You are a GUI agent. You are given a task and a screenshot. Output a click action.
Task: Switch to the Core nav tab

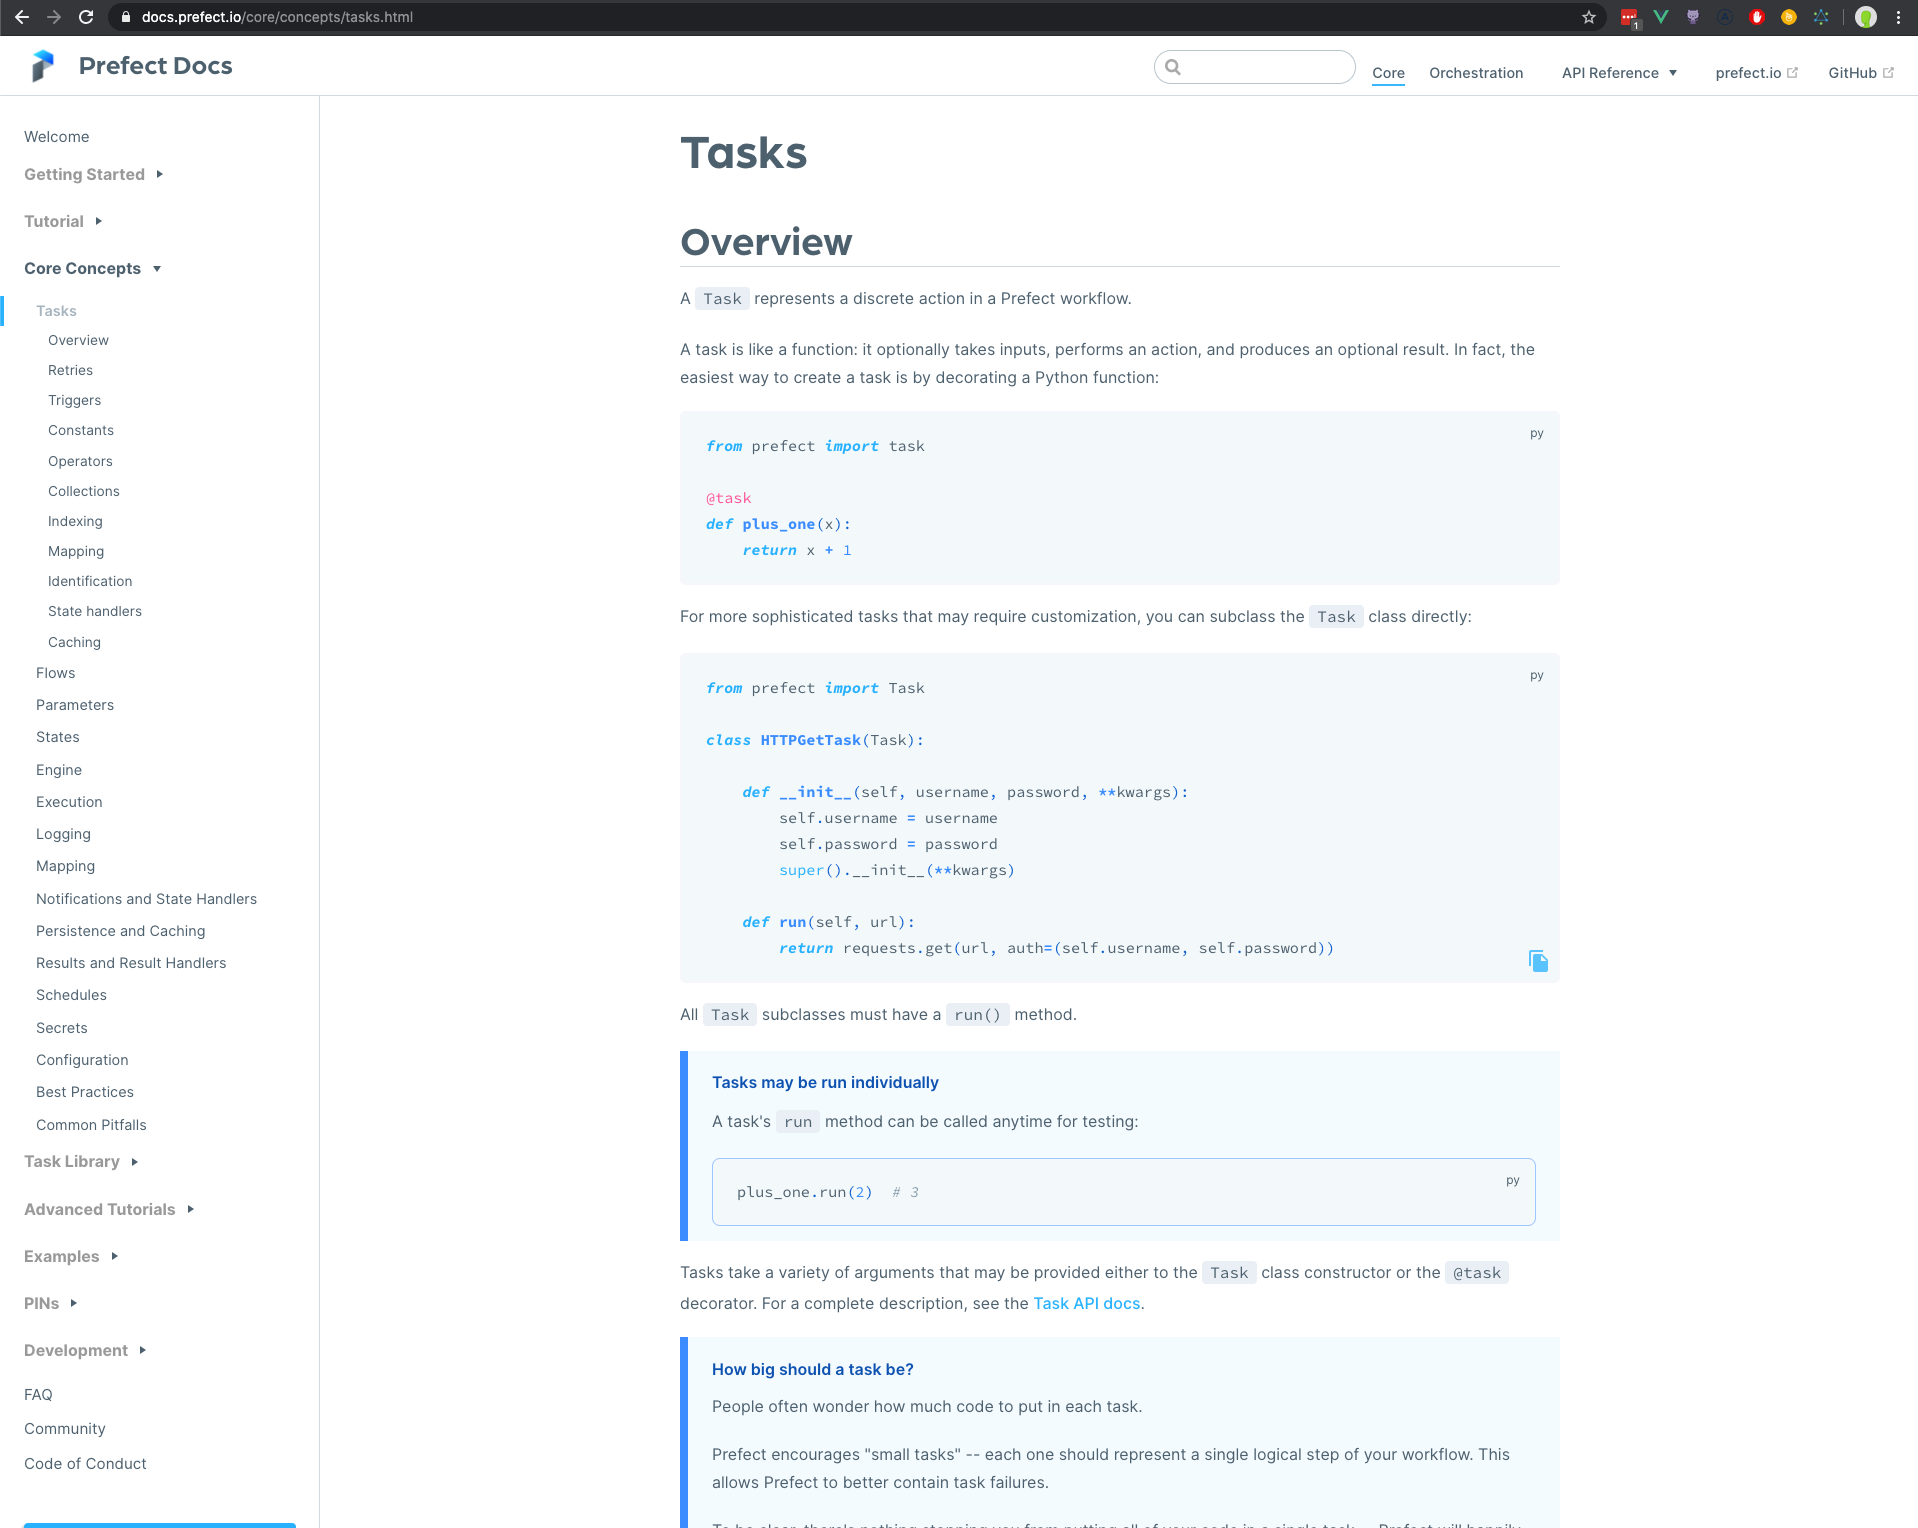point(1388,73)
